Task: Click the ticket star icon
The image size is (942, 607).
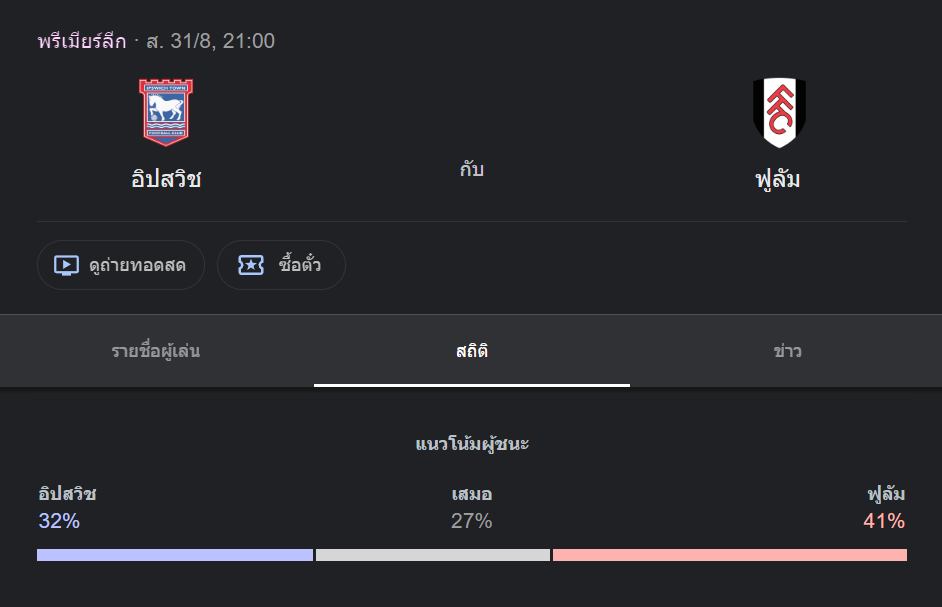Action: click(x=251, y=265)
